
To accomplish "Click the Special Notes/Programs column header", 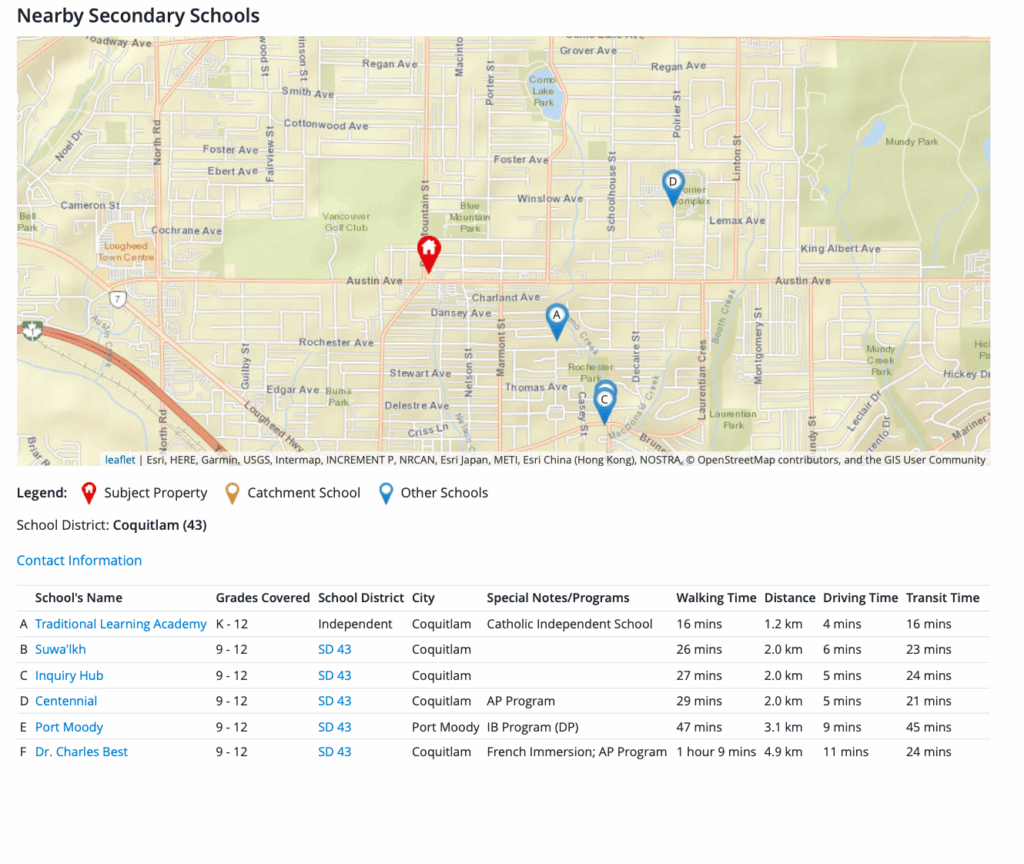I will click(558, 598).
